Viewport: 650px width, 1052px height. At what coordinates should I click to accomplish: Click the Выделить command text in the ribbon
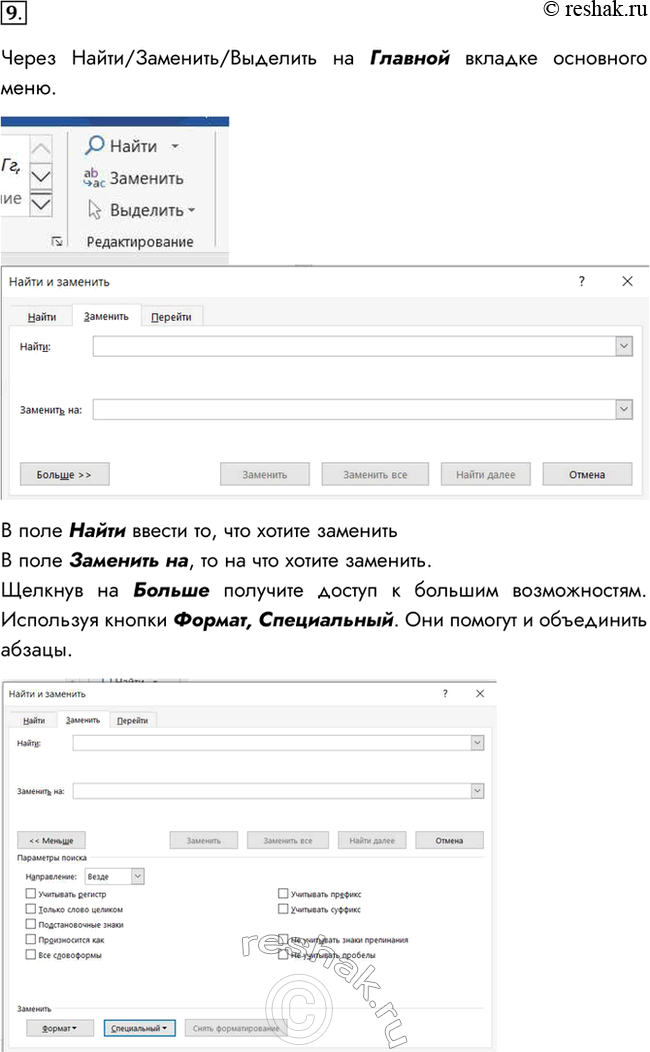(x=147, y=210)
